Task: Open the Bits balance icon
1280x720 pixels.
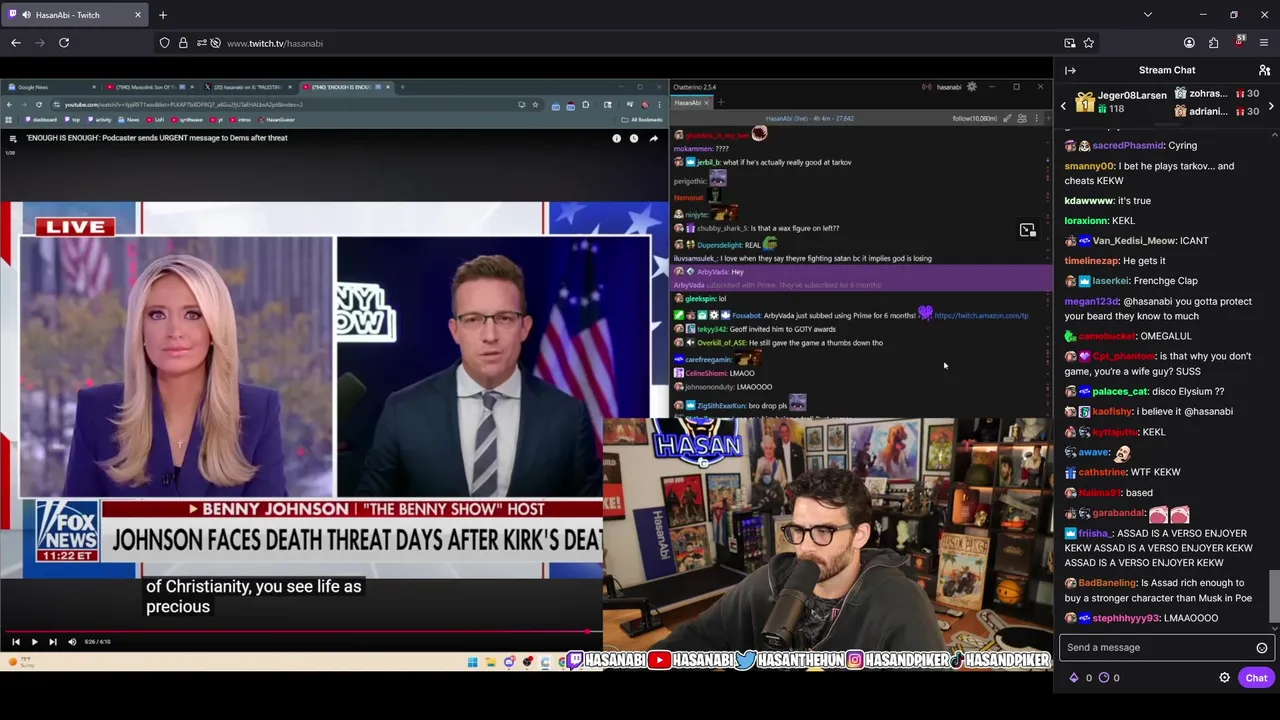Action: click(1074, 678)
